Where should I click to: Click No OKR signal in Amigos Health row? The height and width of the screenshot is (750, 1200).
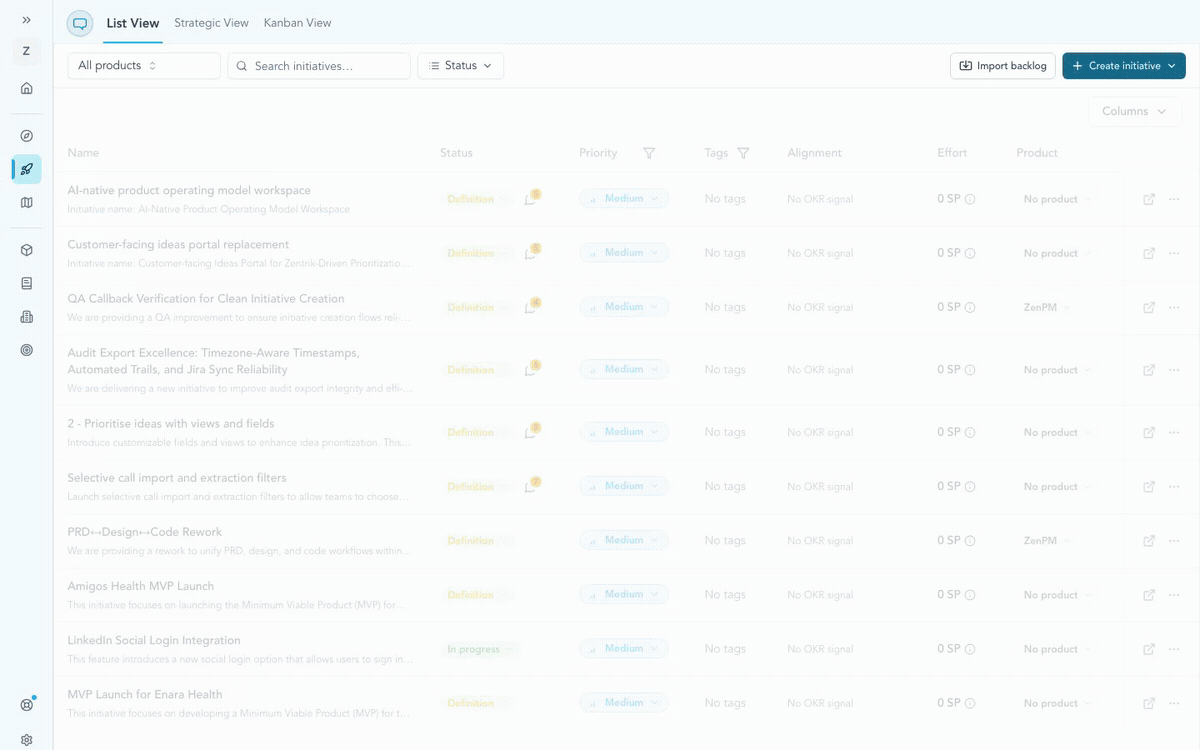820,595
